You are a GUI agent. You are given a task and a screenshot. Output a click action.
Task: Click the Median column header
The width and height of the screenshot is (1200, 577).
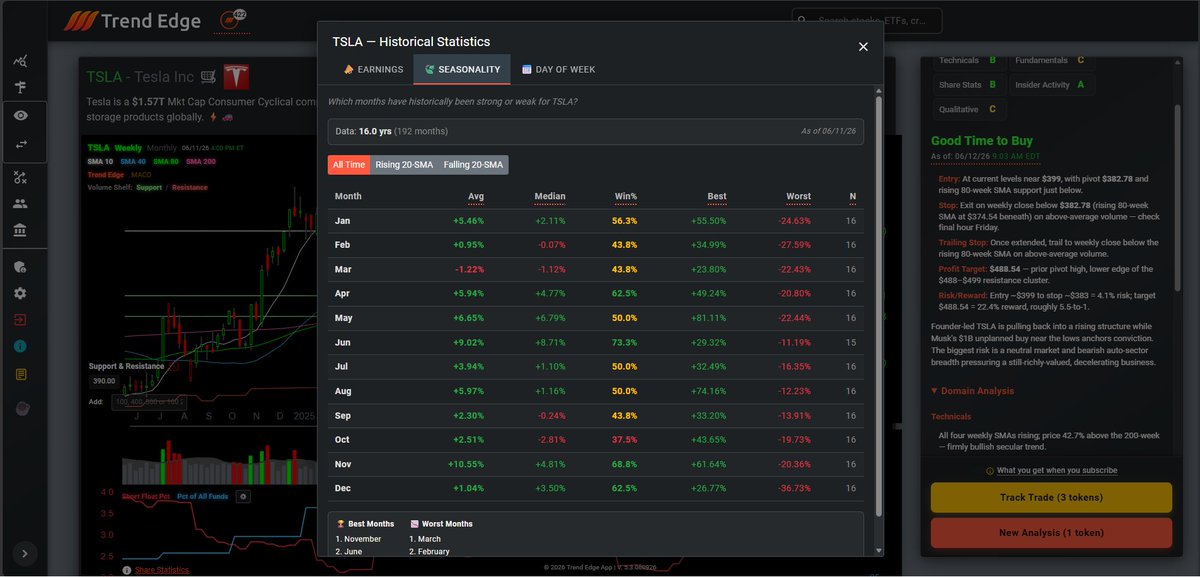(549, 197)
